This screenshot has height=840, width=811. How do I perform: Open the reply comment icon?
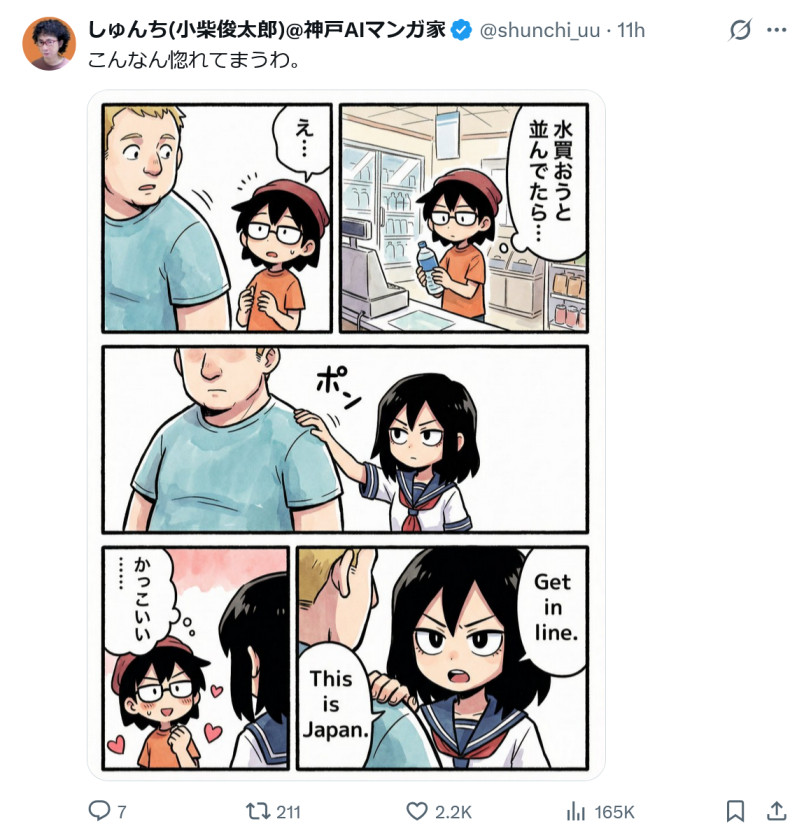pos(99,811)
